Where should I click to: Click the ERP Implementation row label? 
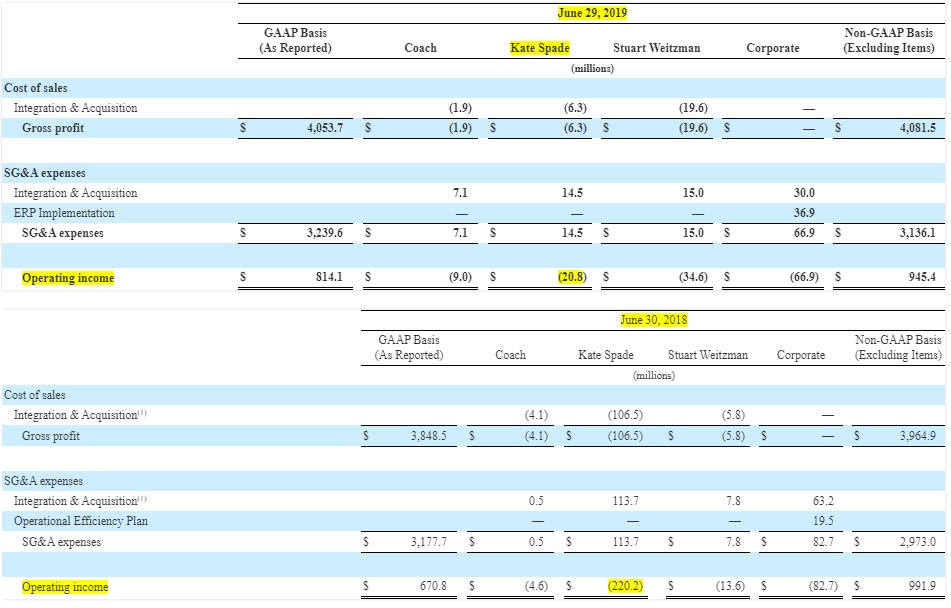coord(64,213)
